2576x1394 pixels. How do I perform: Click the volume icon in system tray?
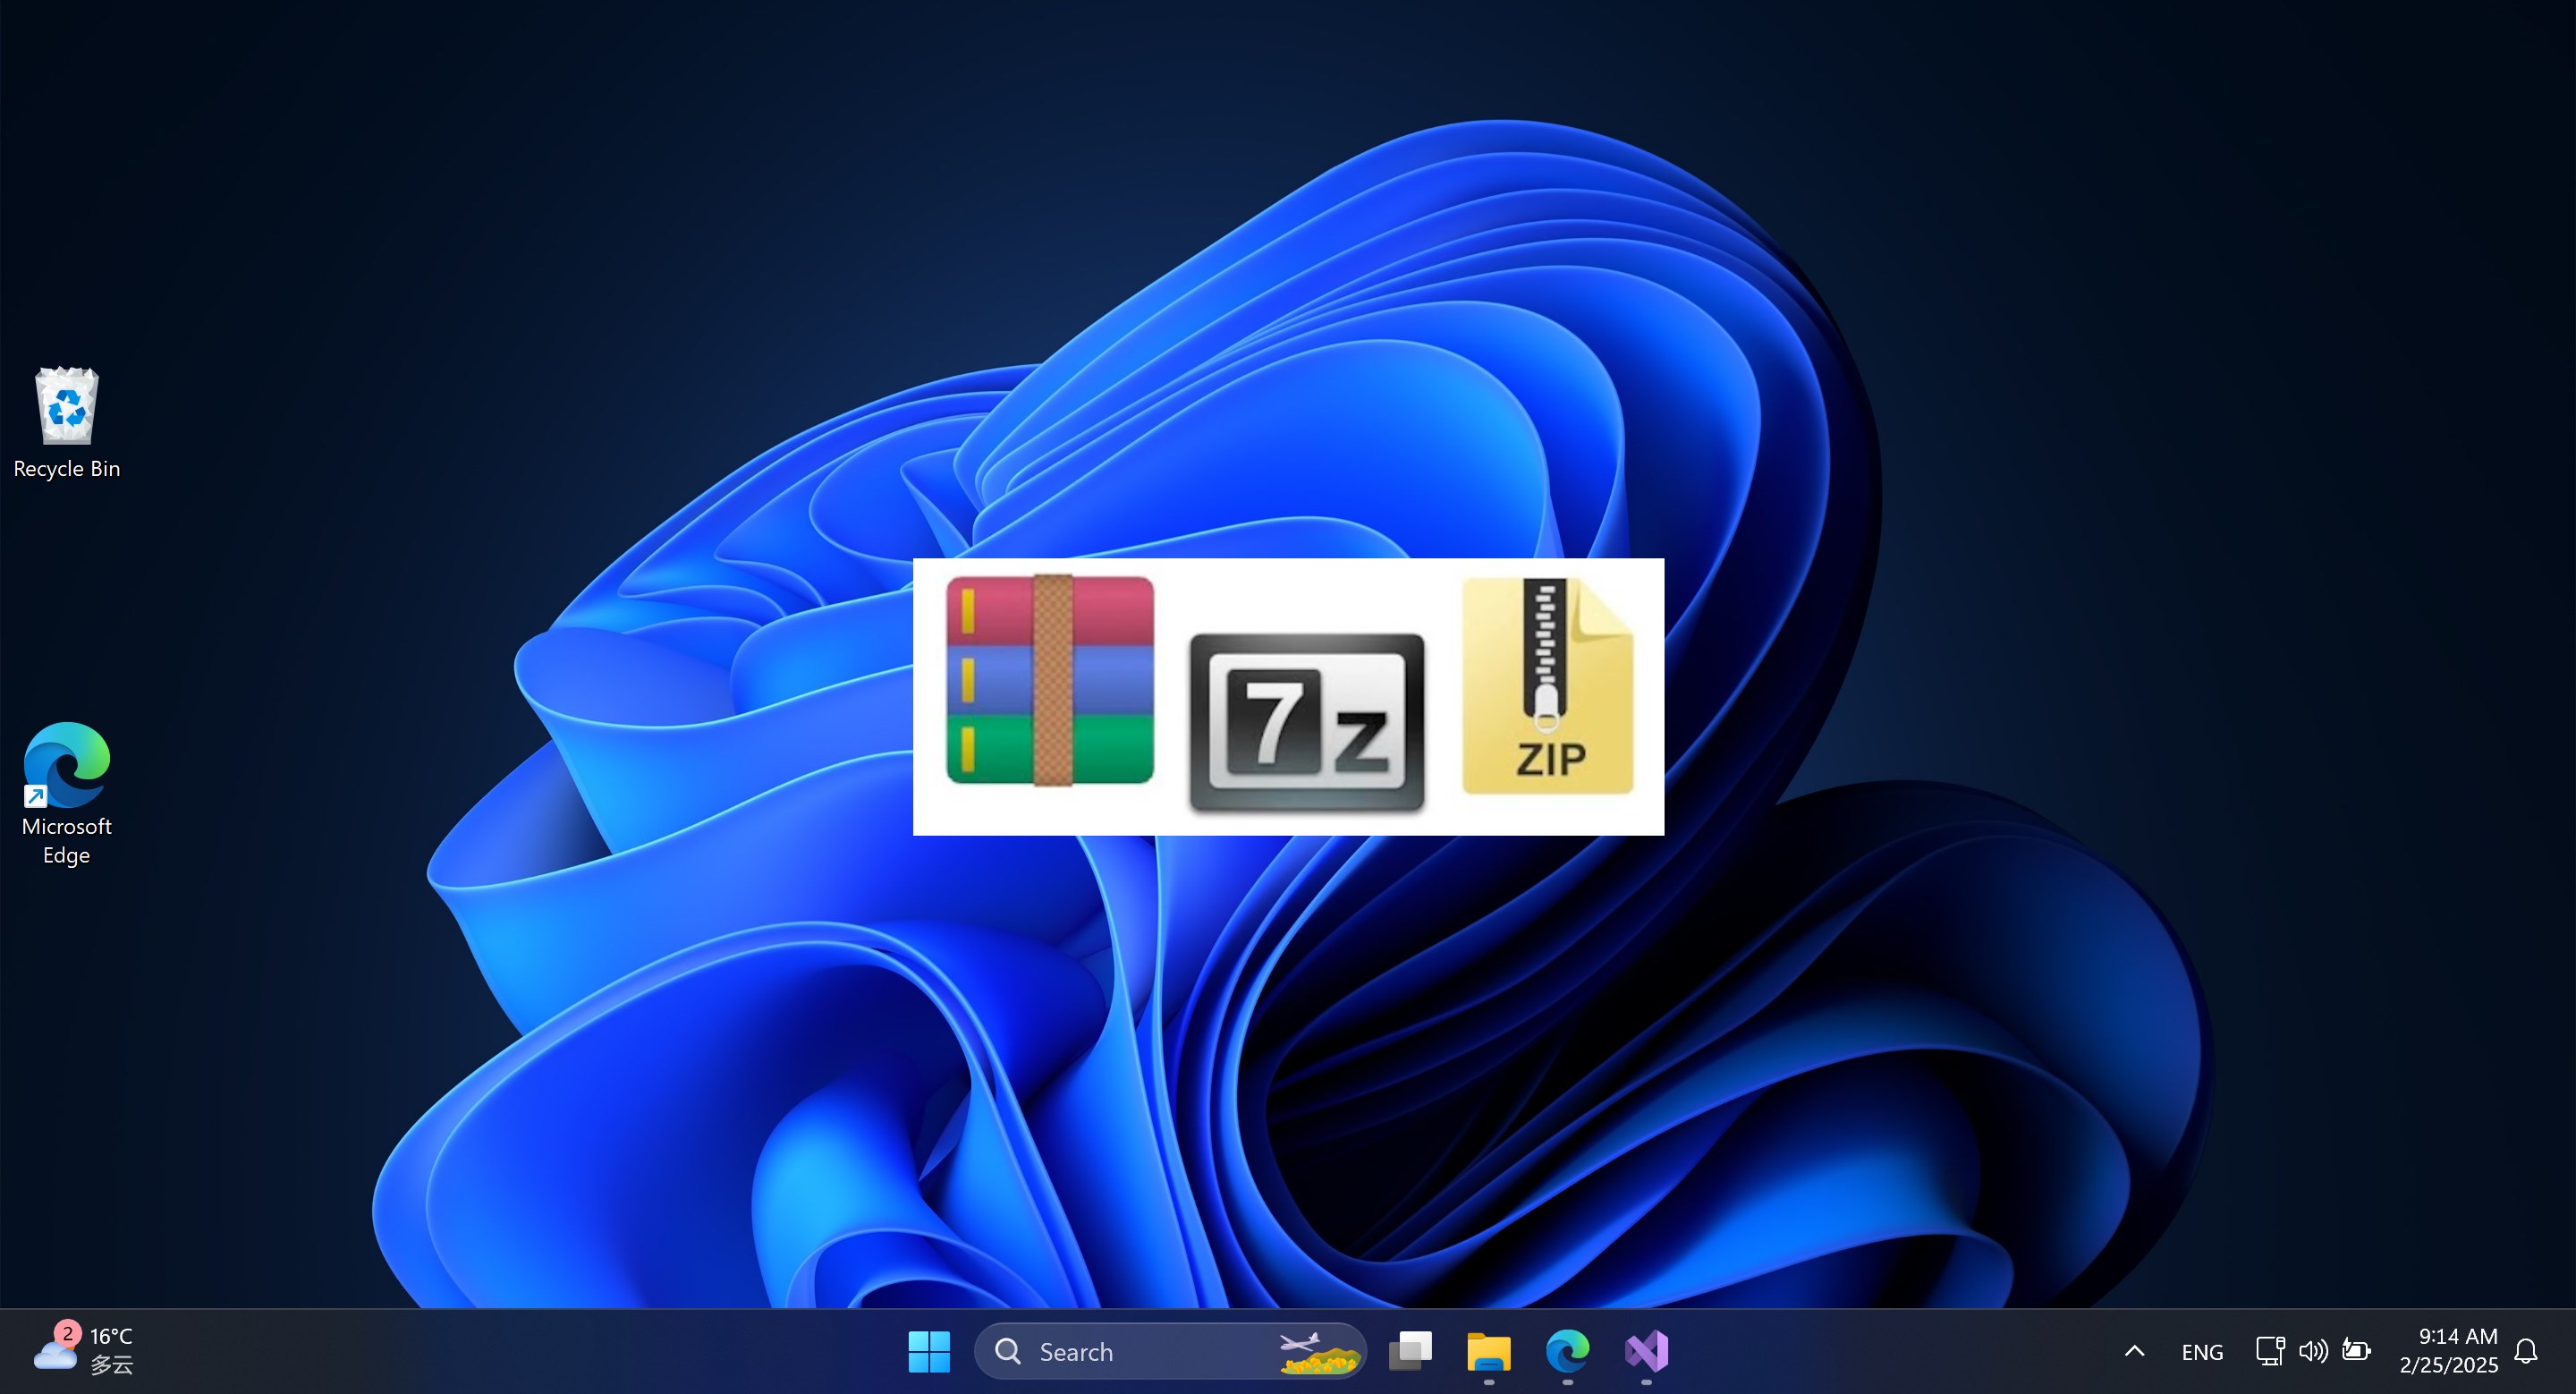pos(2313,1351)
